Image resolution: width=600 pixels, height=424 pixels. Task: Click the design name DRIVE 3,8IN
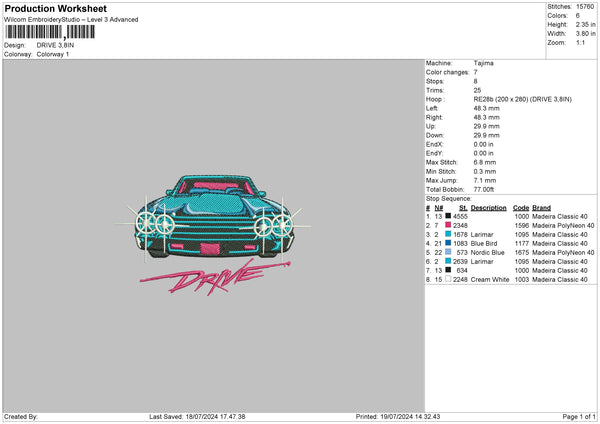55,45
